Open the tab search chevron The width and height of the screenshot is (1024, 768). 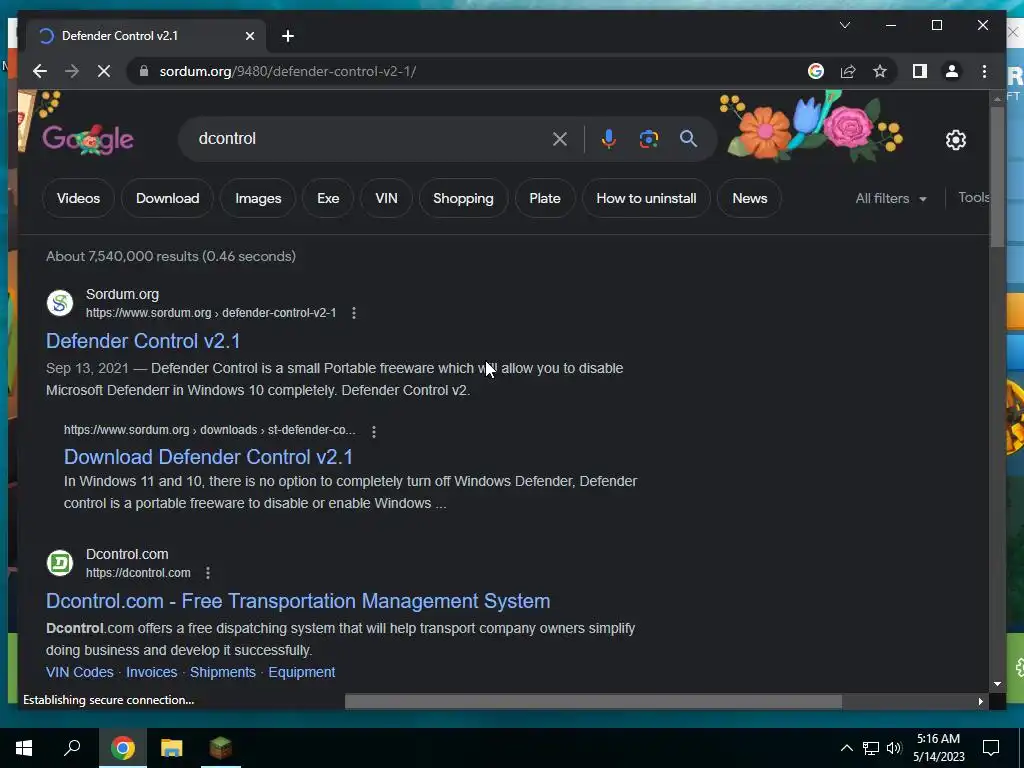pos(844,25)
